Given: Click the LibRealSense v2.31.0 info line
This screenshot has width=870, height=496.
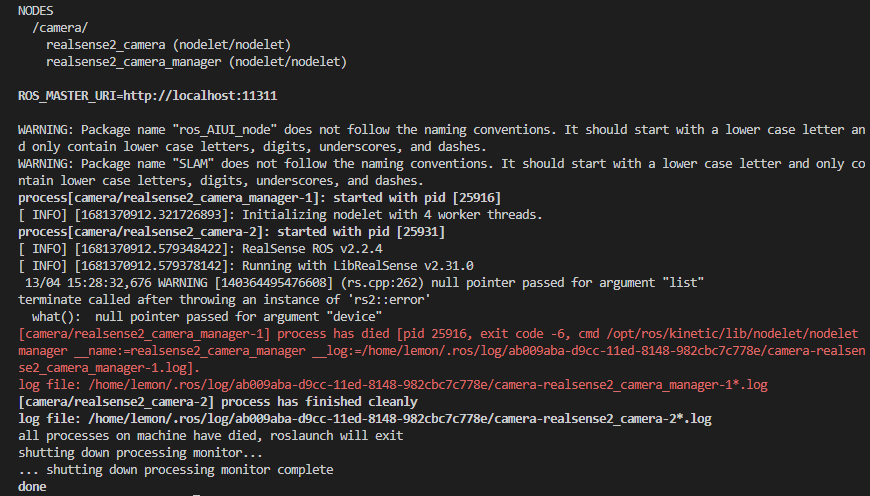Looking at the screenshot, I should click(246, 266).
